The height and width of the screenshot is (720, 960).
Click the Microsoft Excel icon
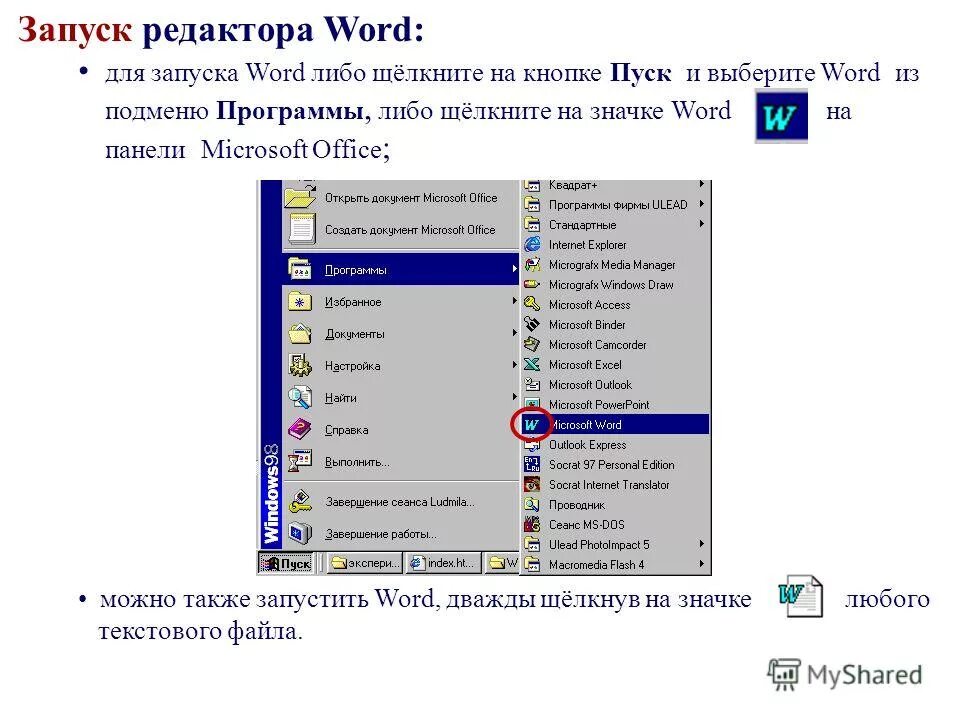coord(532,365)
